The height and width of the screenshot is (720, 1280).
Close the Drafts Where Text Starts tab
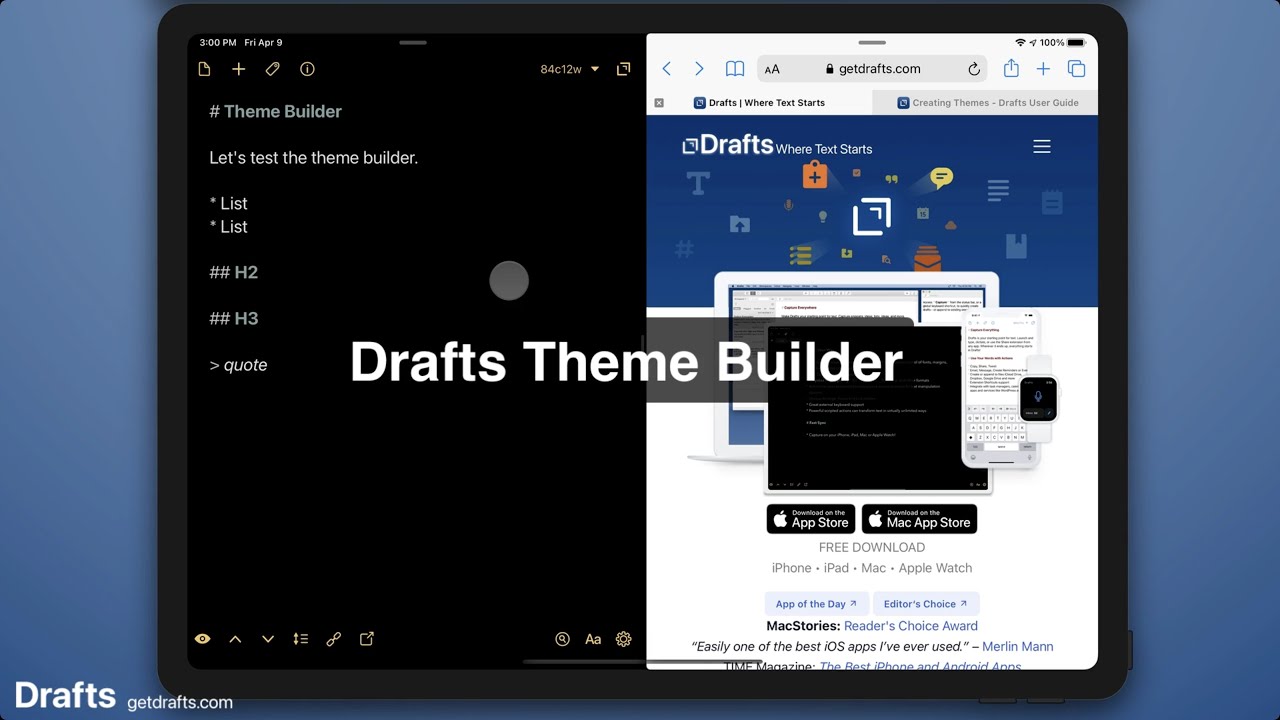pyautogui.click(x=659, y=103)
